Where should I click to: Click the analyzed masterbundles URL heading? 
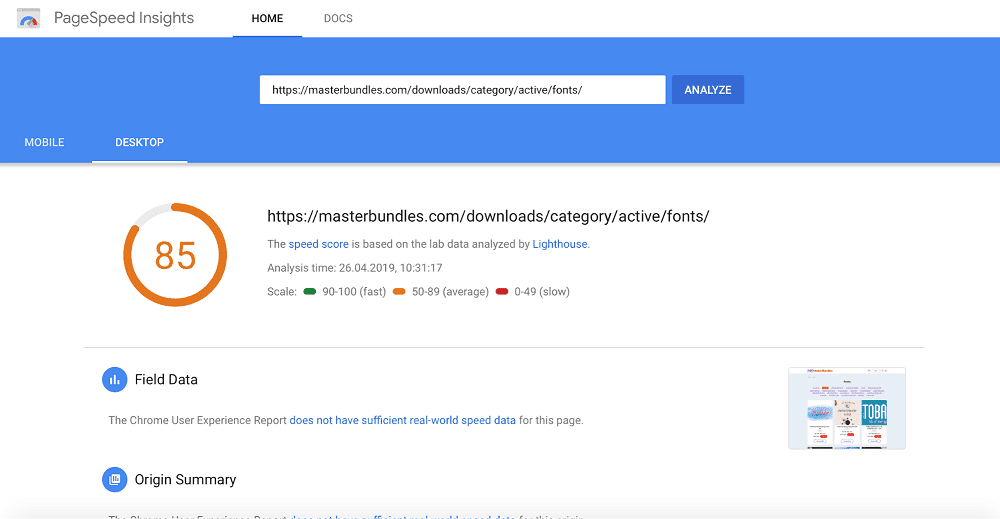coord(488,216)
